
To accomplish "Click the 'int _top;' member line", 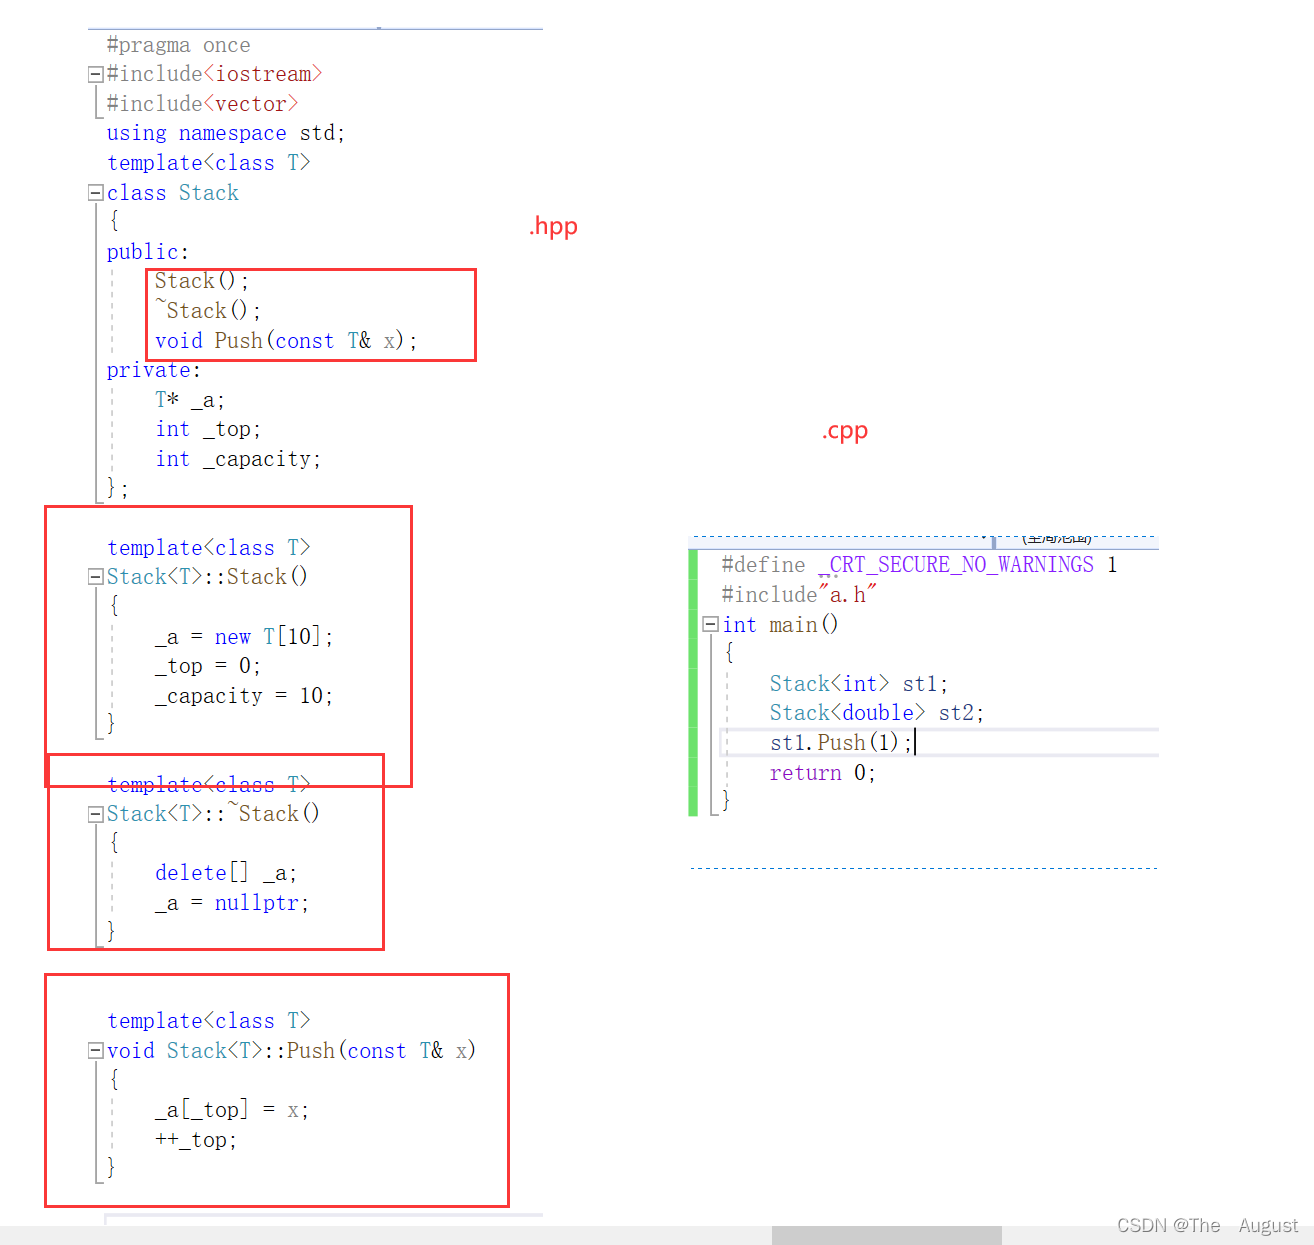I will coord(208,429).
